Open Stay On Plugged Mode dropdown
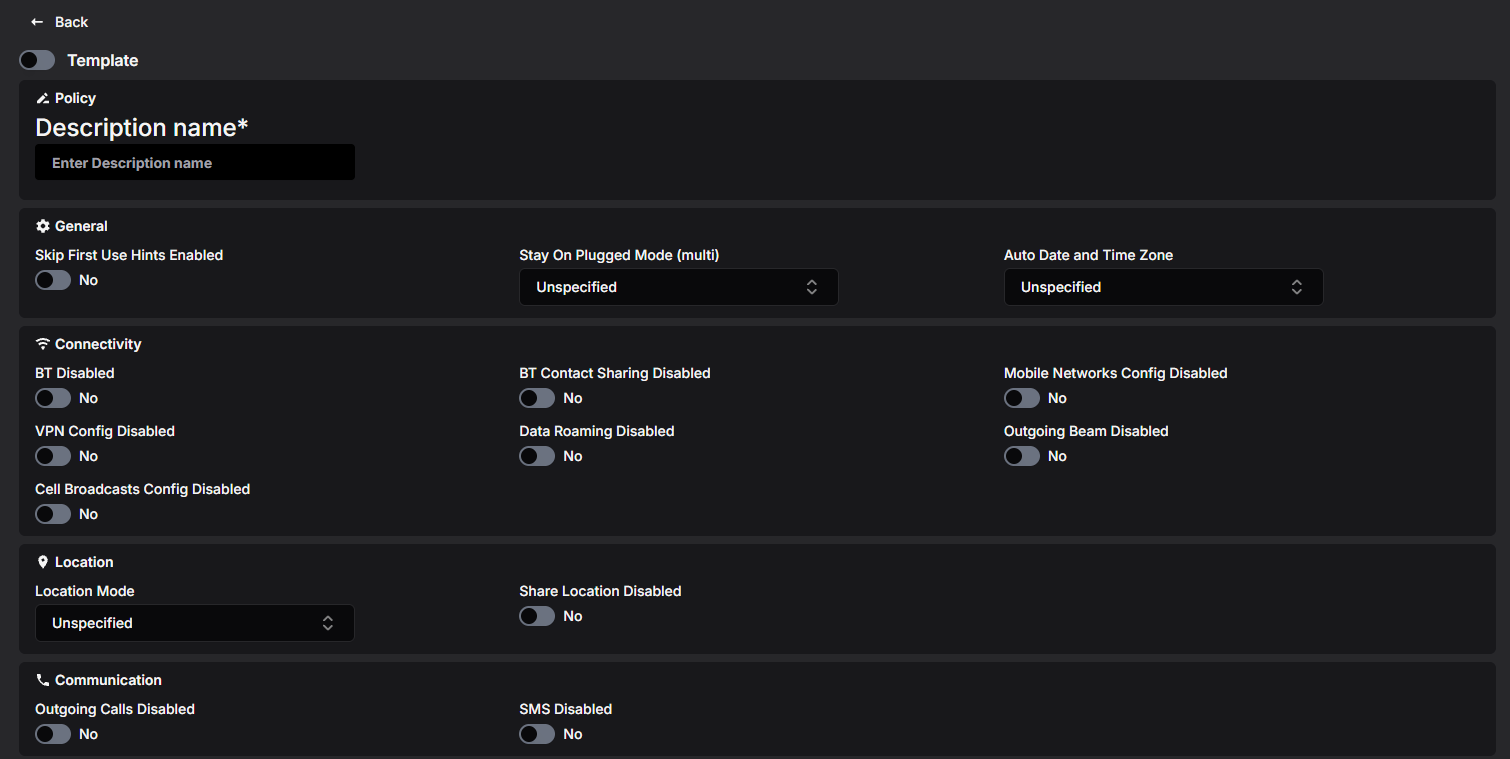 pos(679,287)
